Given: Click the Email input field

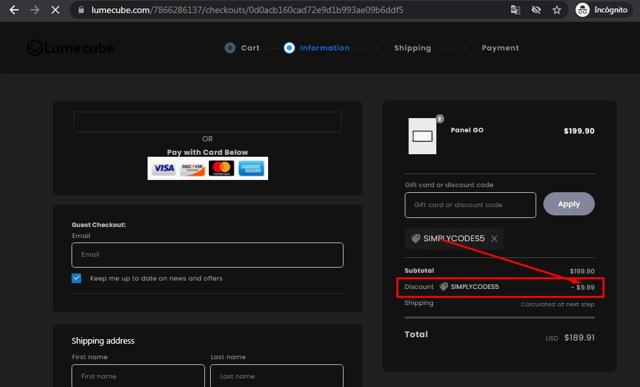Looking at the screenshot, I should [207, 255].
